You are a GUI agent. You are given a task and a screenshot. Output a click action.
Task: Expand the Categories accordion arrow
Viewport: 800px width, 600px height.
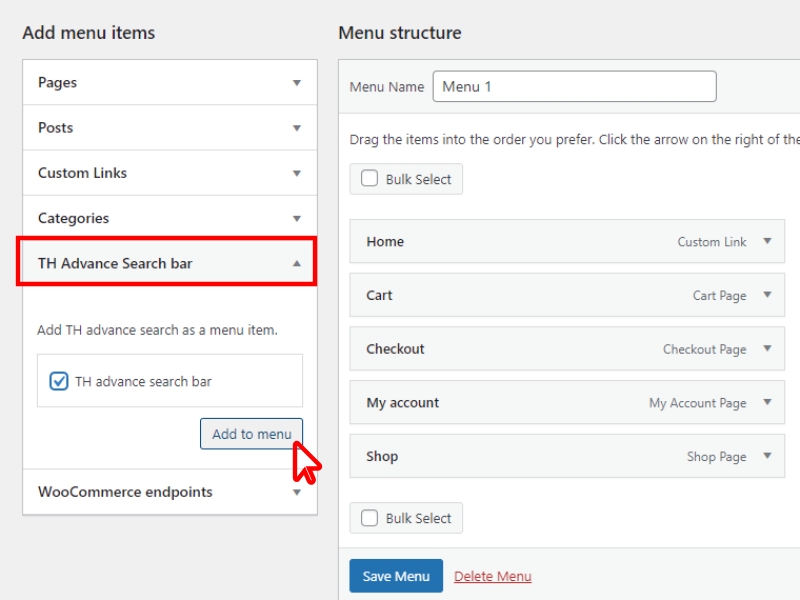click(296, 219)
